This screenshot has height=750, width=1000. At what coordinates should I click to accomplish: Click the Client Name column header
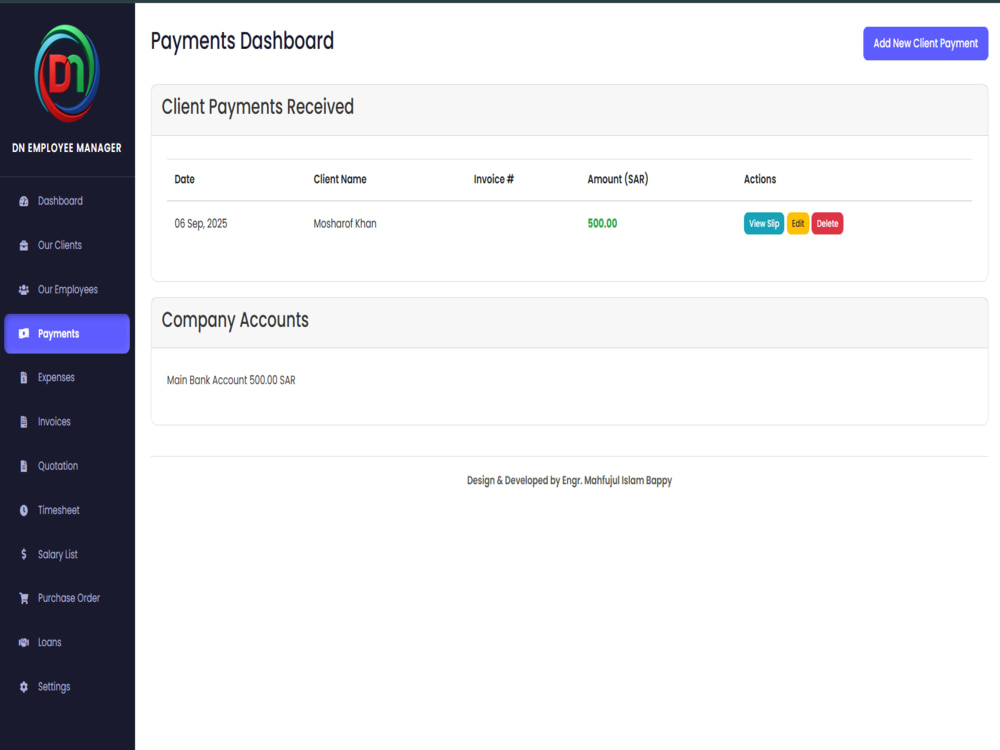point(340,179)
